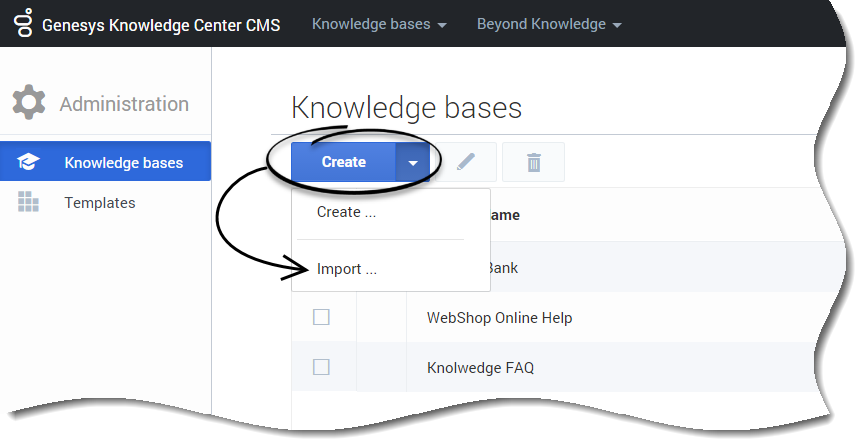Click the Genesys Knowledge Center CMS title
Screen dimensions: 863x447
161,24
